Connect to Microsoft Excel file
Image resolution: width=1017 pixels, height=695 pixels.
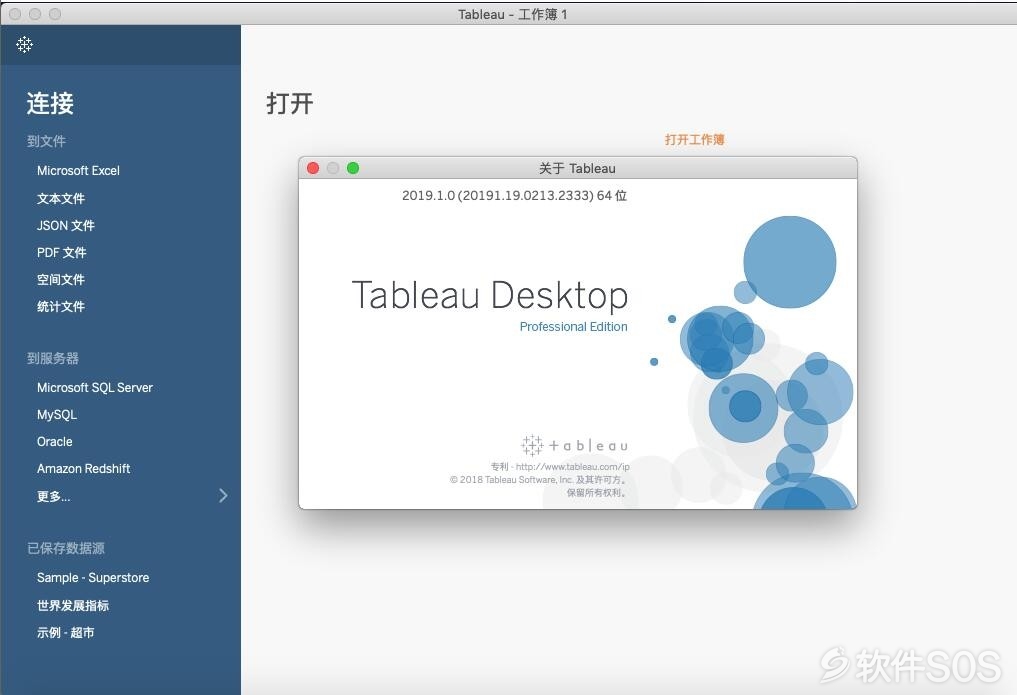click(78, 171)
